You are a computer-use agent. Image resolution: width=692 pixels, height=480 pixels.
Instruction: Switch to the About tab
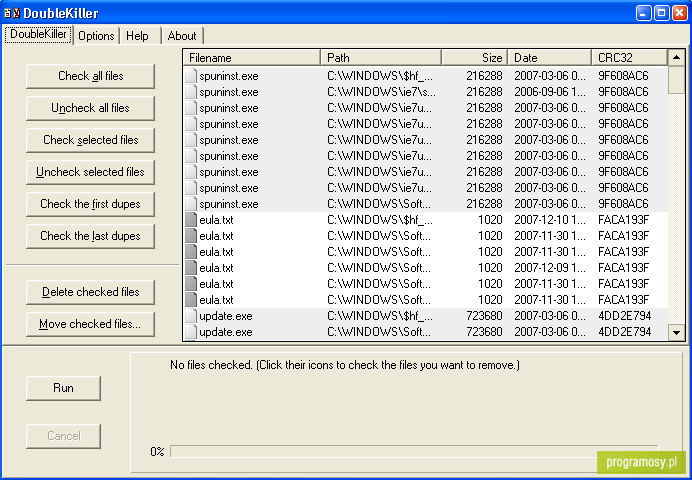[182, 36]
